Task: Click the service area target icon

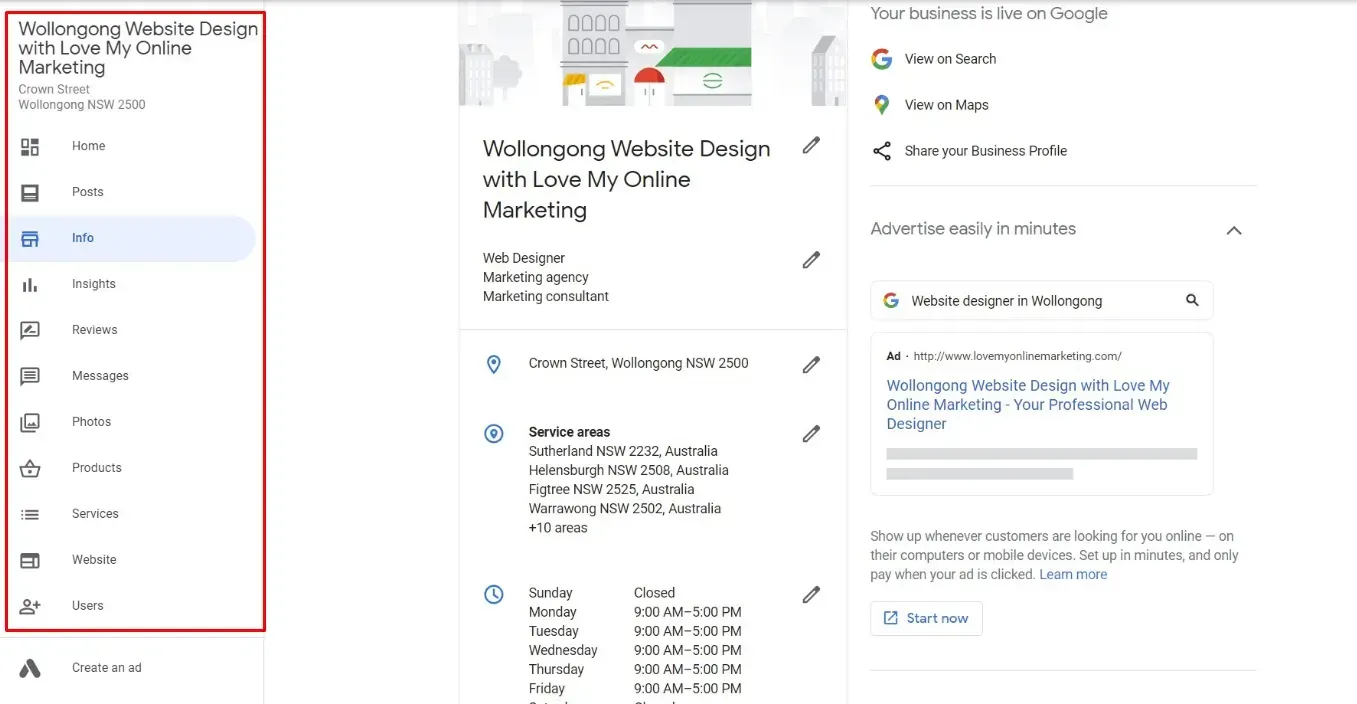Action: [493, 434]
